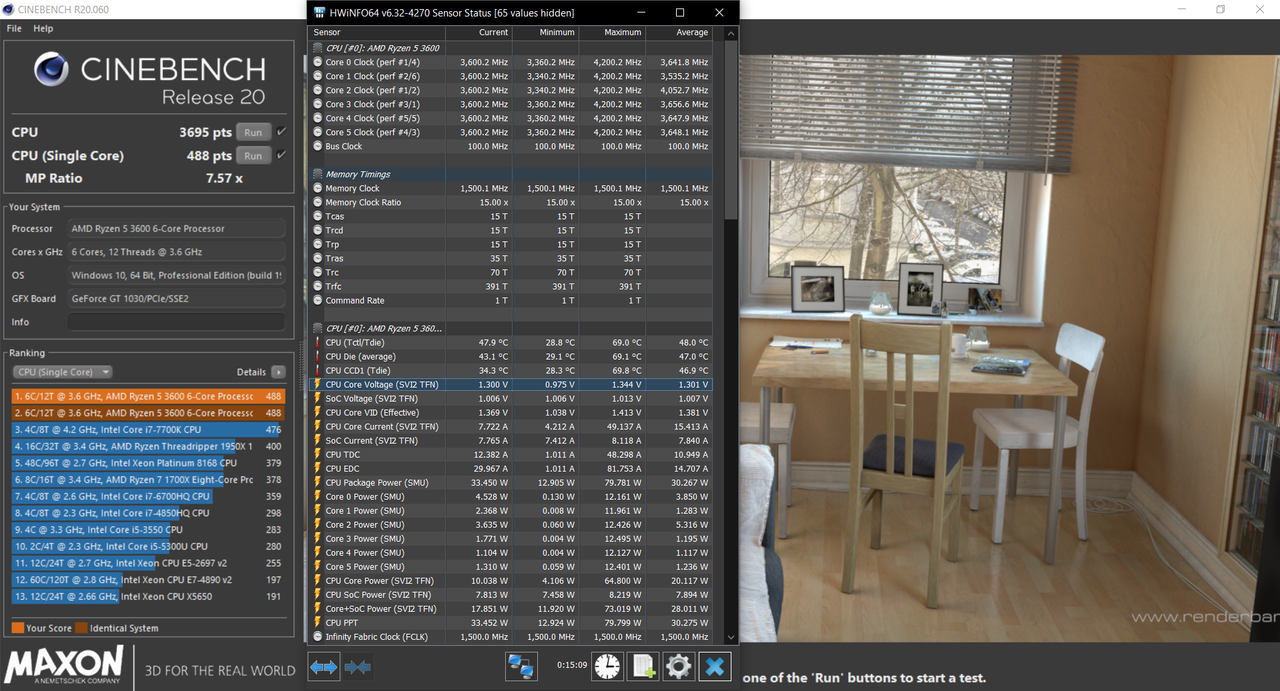Screen dimensions: 1280x691
Task: Select ranking row 'Intel Core i7-7700K CPU'
Action: (148, 429)
